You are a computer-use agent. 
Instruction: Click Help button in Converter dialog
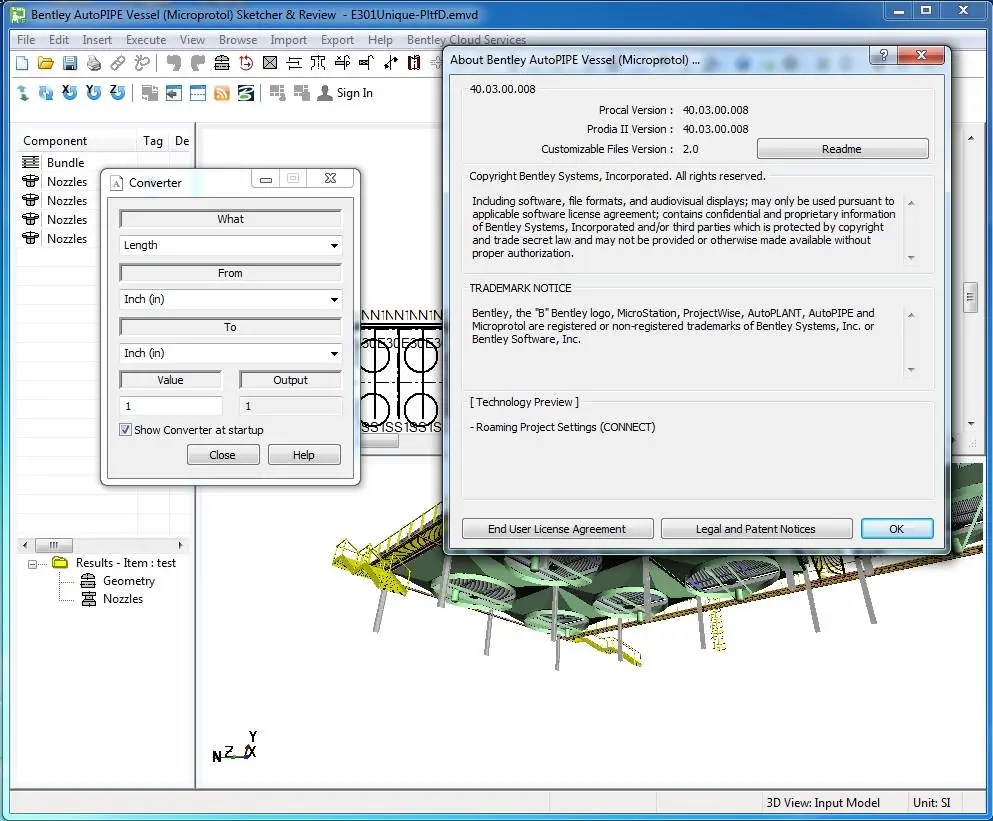304,455
